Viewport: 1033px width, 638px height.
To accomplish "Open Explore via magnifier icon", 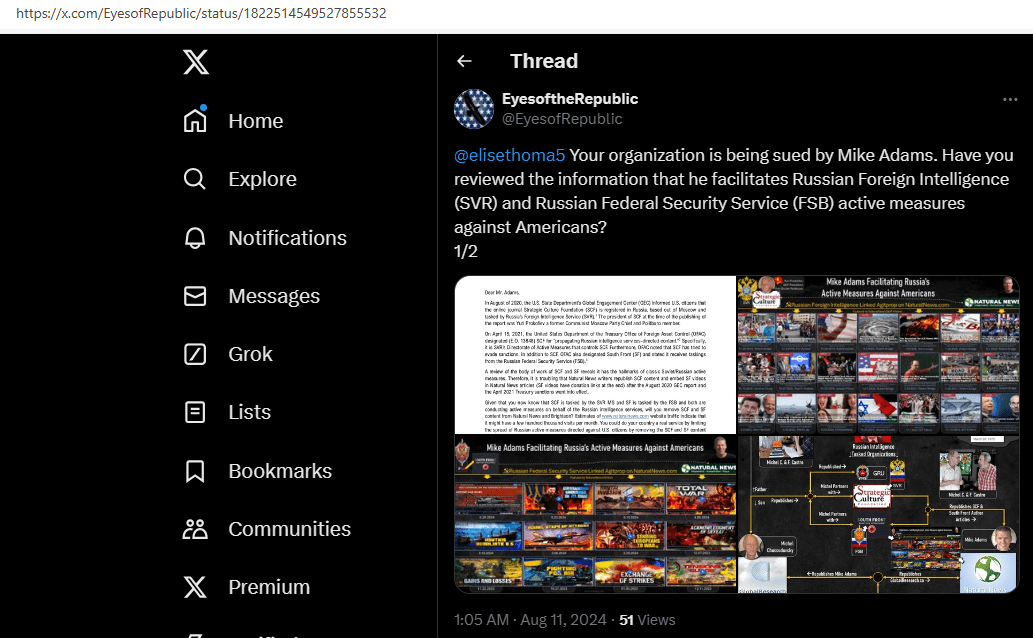I will click(195, 179).
